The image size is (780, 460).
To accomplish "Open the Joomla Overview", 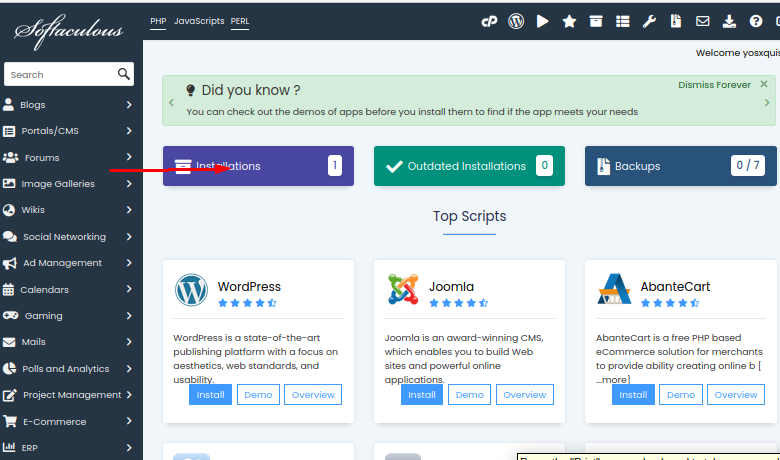I will (x=525, y=395).
